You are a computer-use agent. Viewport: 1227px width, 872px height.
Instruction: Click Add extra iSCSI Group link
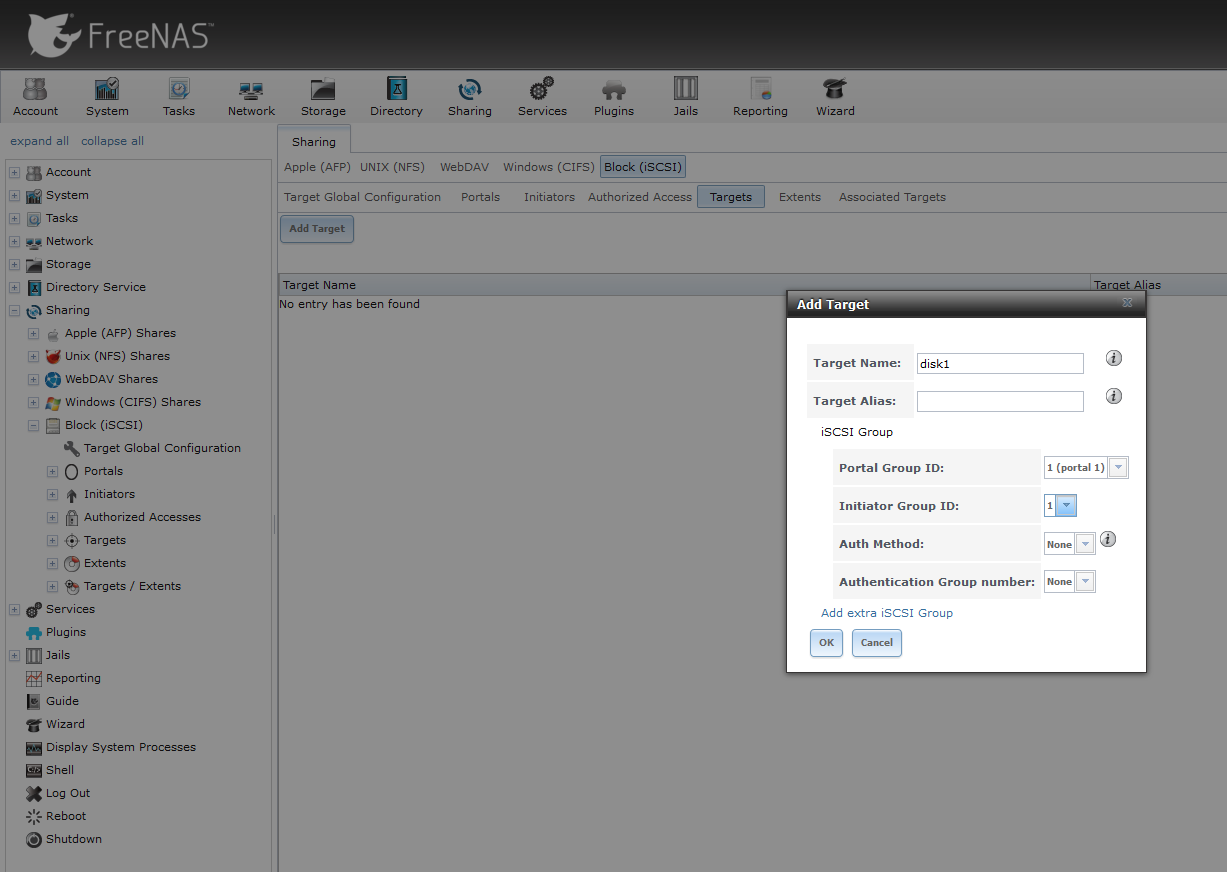[887, 613]
